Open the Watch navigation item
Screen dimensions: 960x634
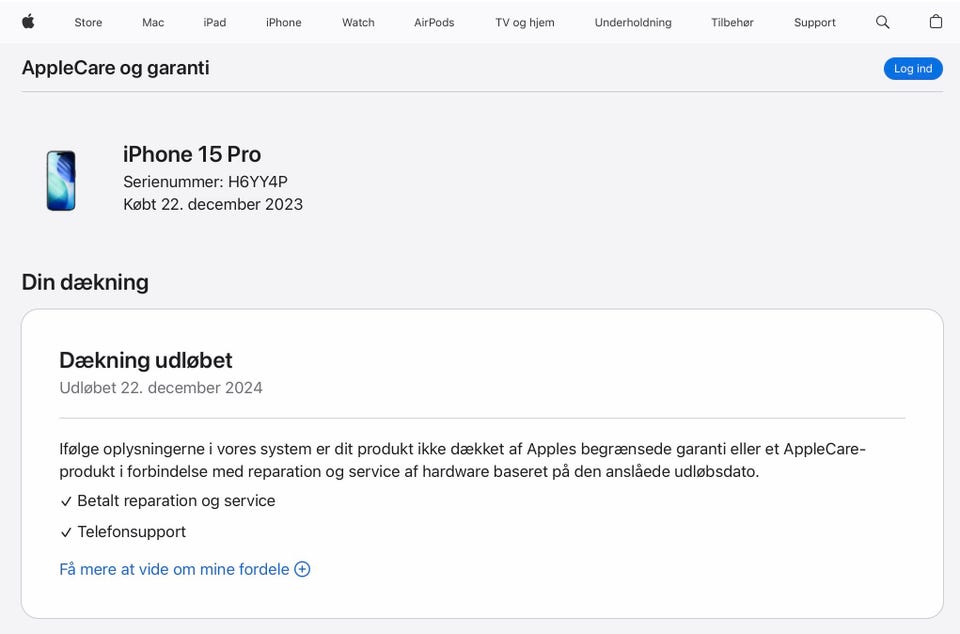click(x=358, y=22)
